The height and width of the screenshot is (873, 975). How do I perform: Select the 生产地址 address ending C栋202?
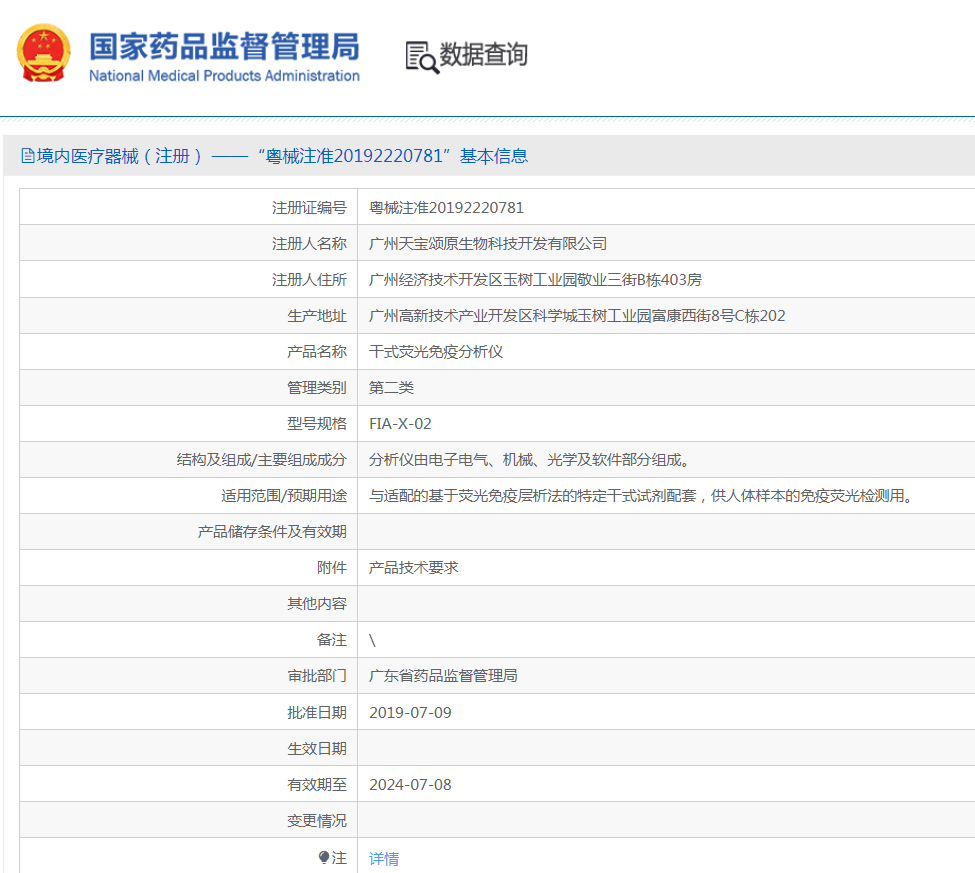pyautogui.click(x=577, y=316)
